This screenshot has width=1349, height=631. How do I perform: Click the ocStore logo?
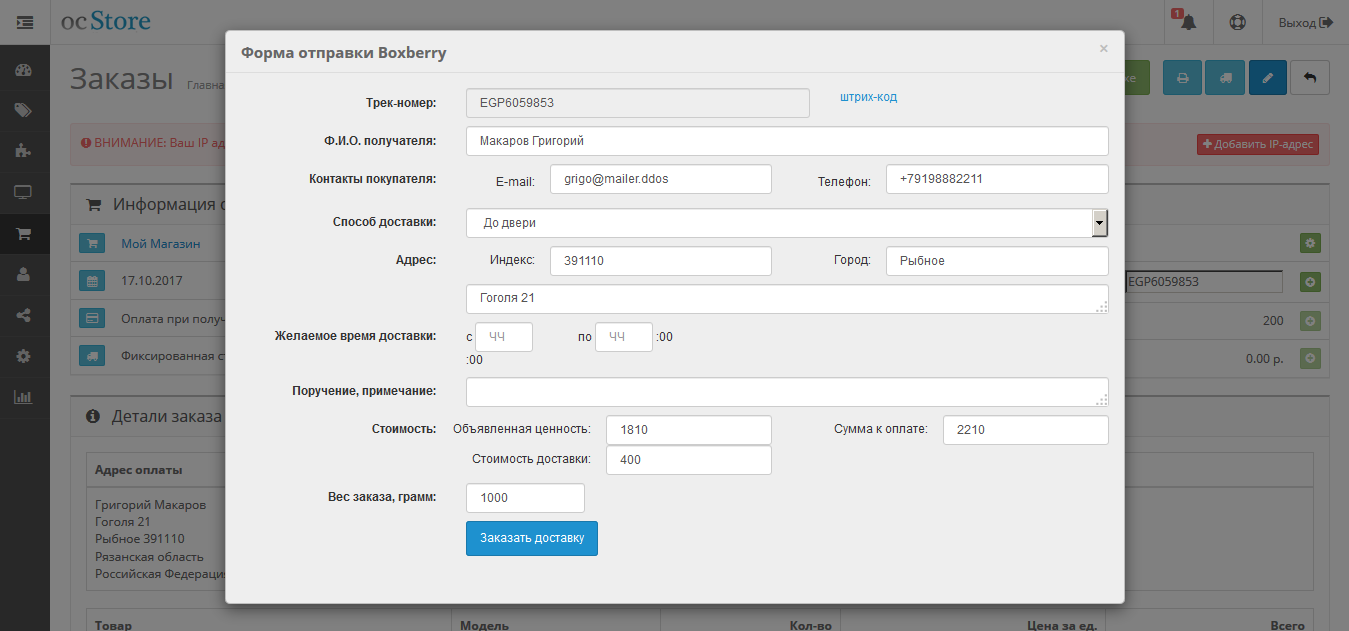[106, 21]
